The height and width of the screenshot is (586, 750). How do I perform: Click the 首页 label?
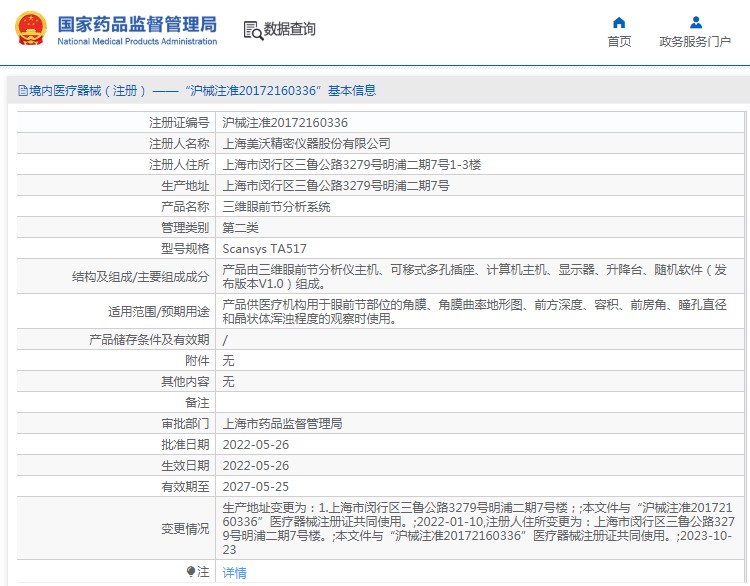[x=619, y=42]
